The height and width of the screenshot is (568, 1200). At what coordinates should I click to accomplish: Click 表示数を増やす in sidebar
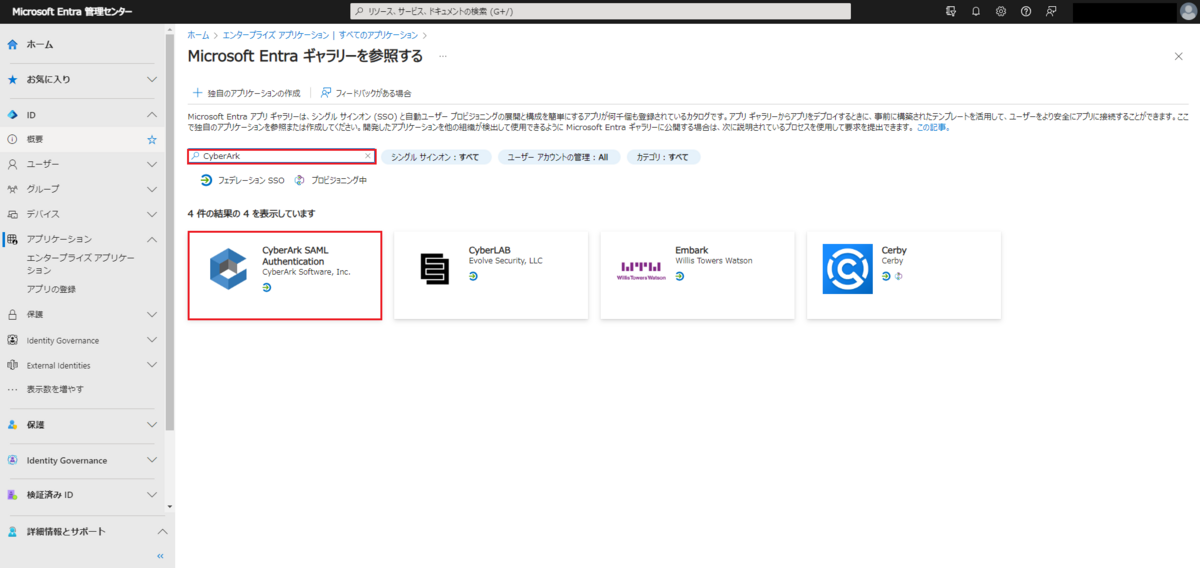(x=55, y=389)
